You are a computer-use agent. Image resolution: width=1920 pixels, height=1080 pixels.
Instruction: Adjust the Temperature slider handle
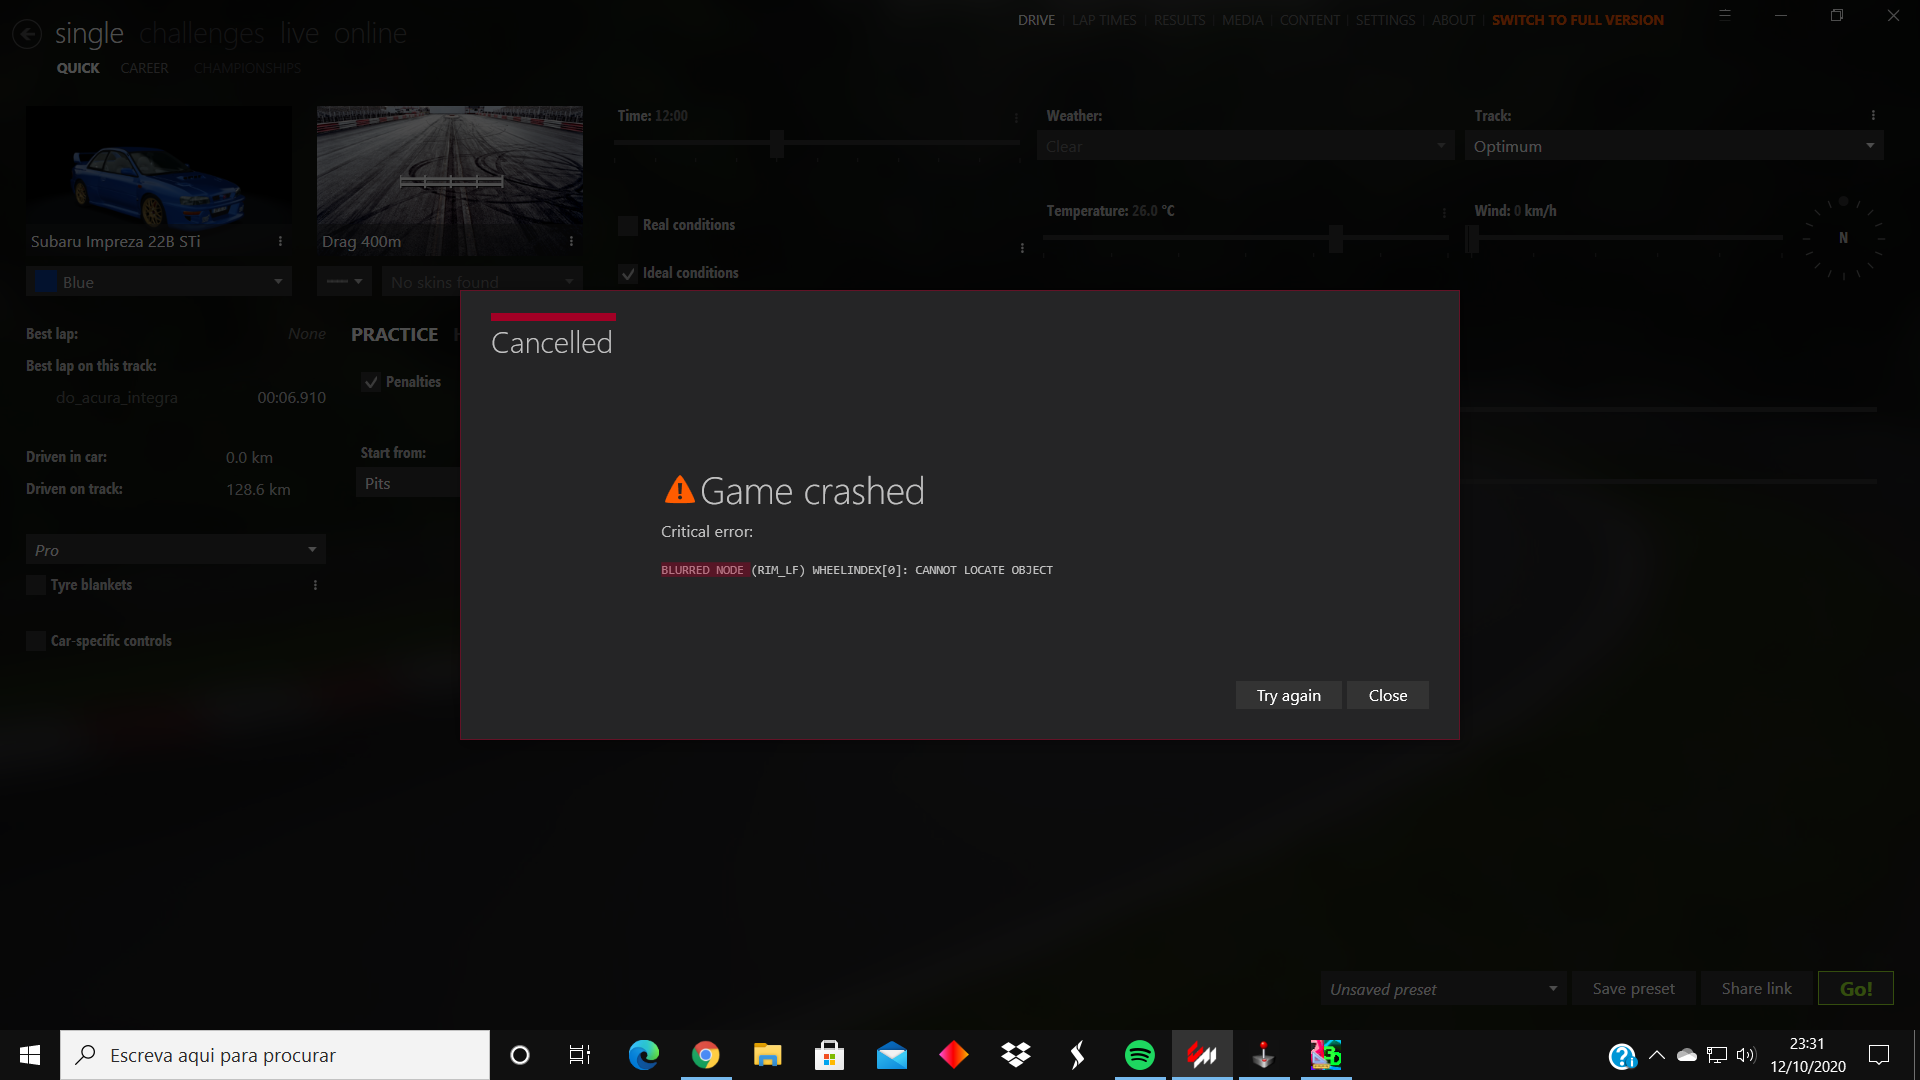[x=1335, y=239]
